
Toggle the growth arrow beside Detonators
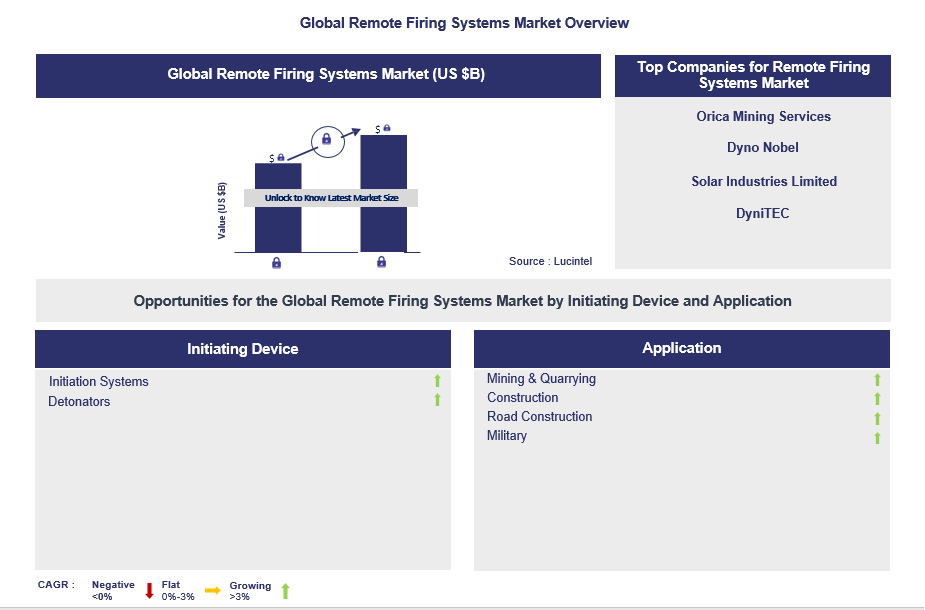(437, 399)
